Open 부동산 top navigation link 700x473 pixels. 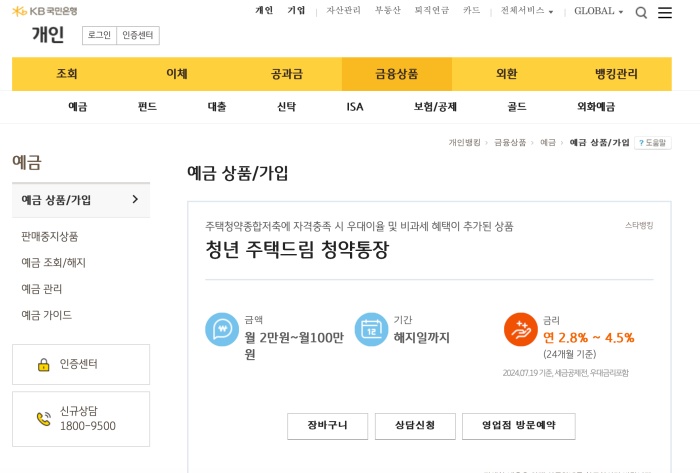pos(388,10)
